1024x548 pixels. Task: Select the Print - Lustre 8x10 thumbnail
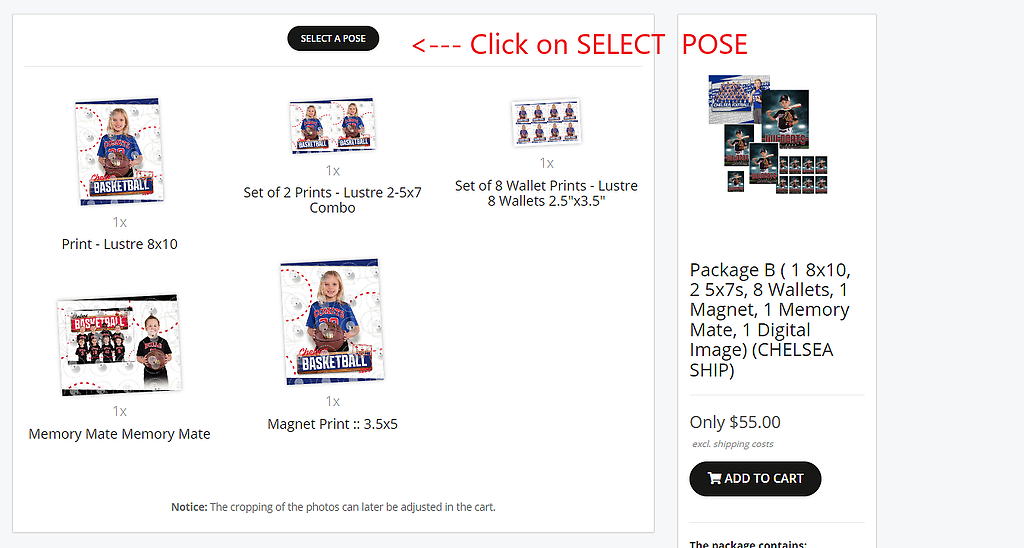click(x=120, y=152)
